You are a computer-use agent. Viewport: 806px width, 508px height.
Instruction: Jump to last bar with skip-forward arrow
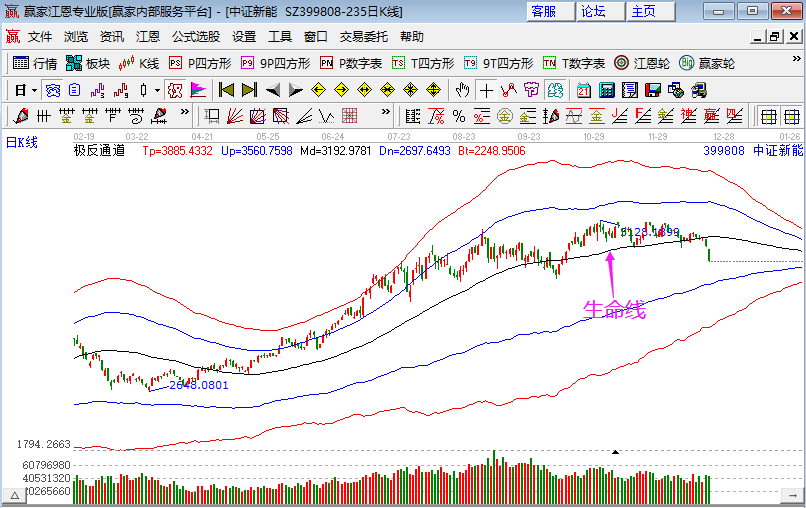249,90
